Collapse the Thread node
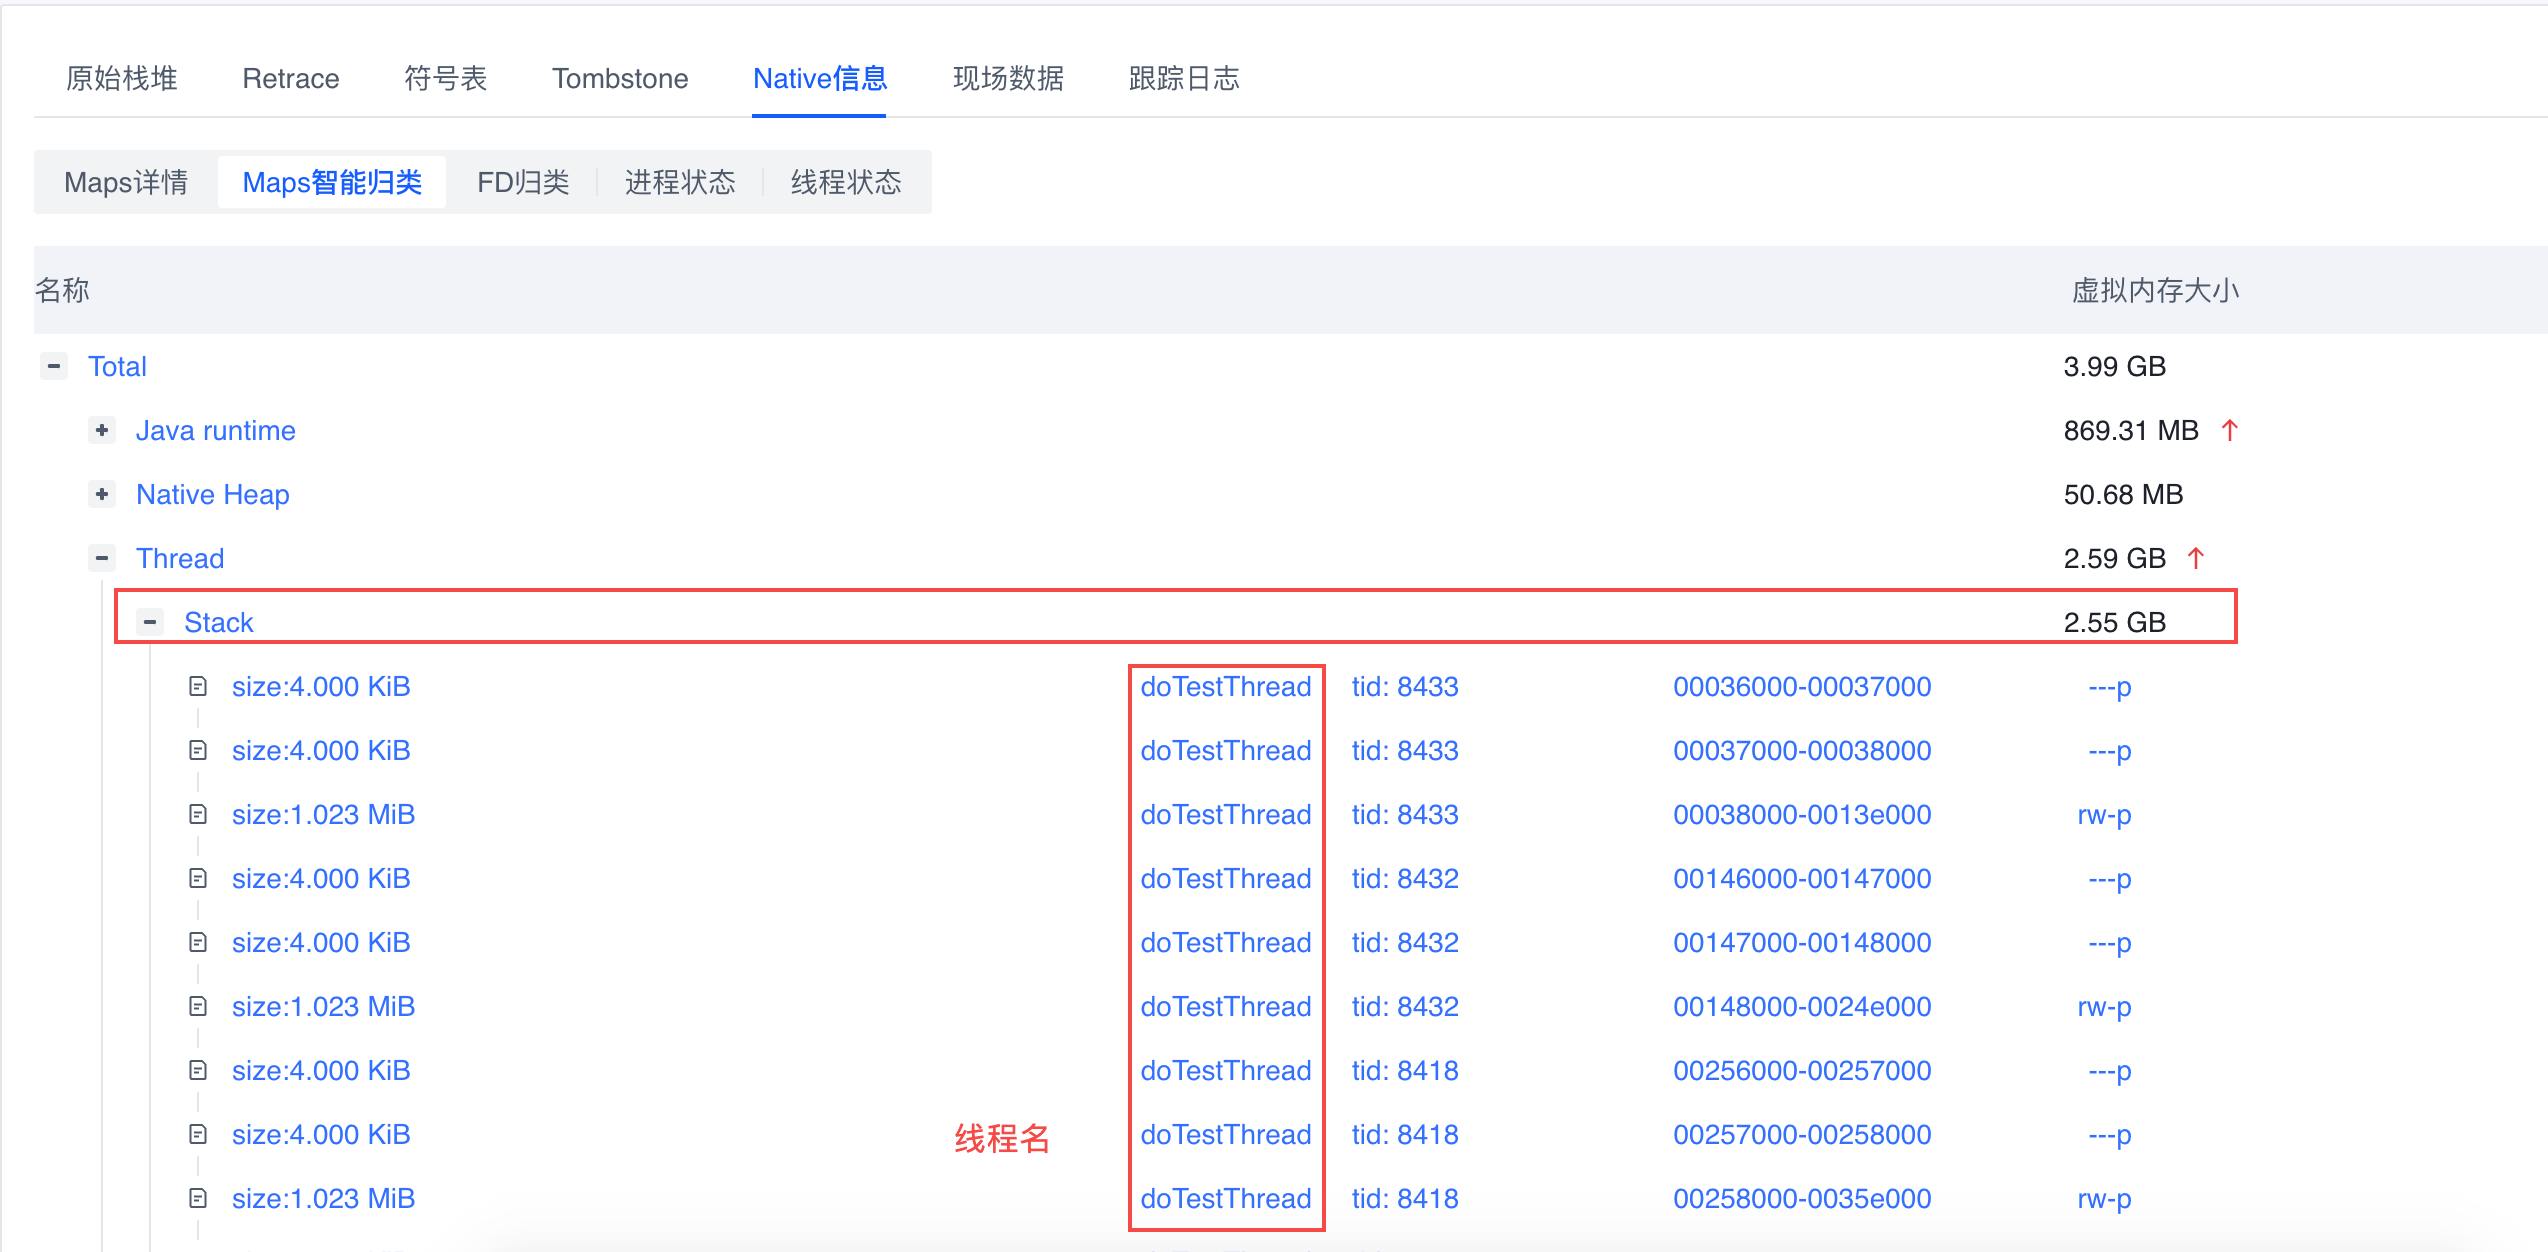The height and width of the screenshot is (1252, 2548). [102, 558]
